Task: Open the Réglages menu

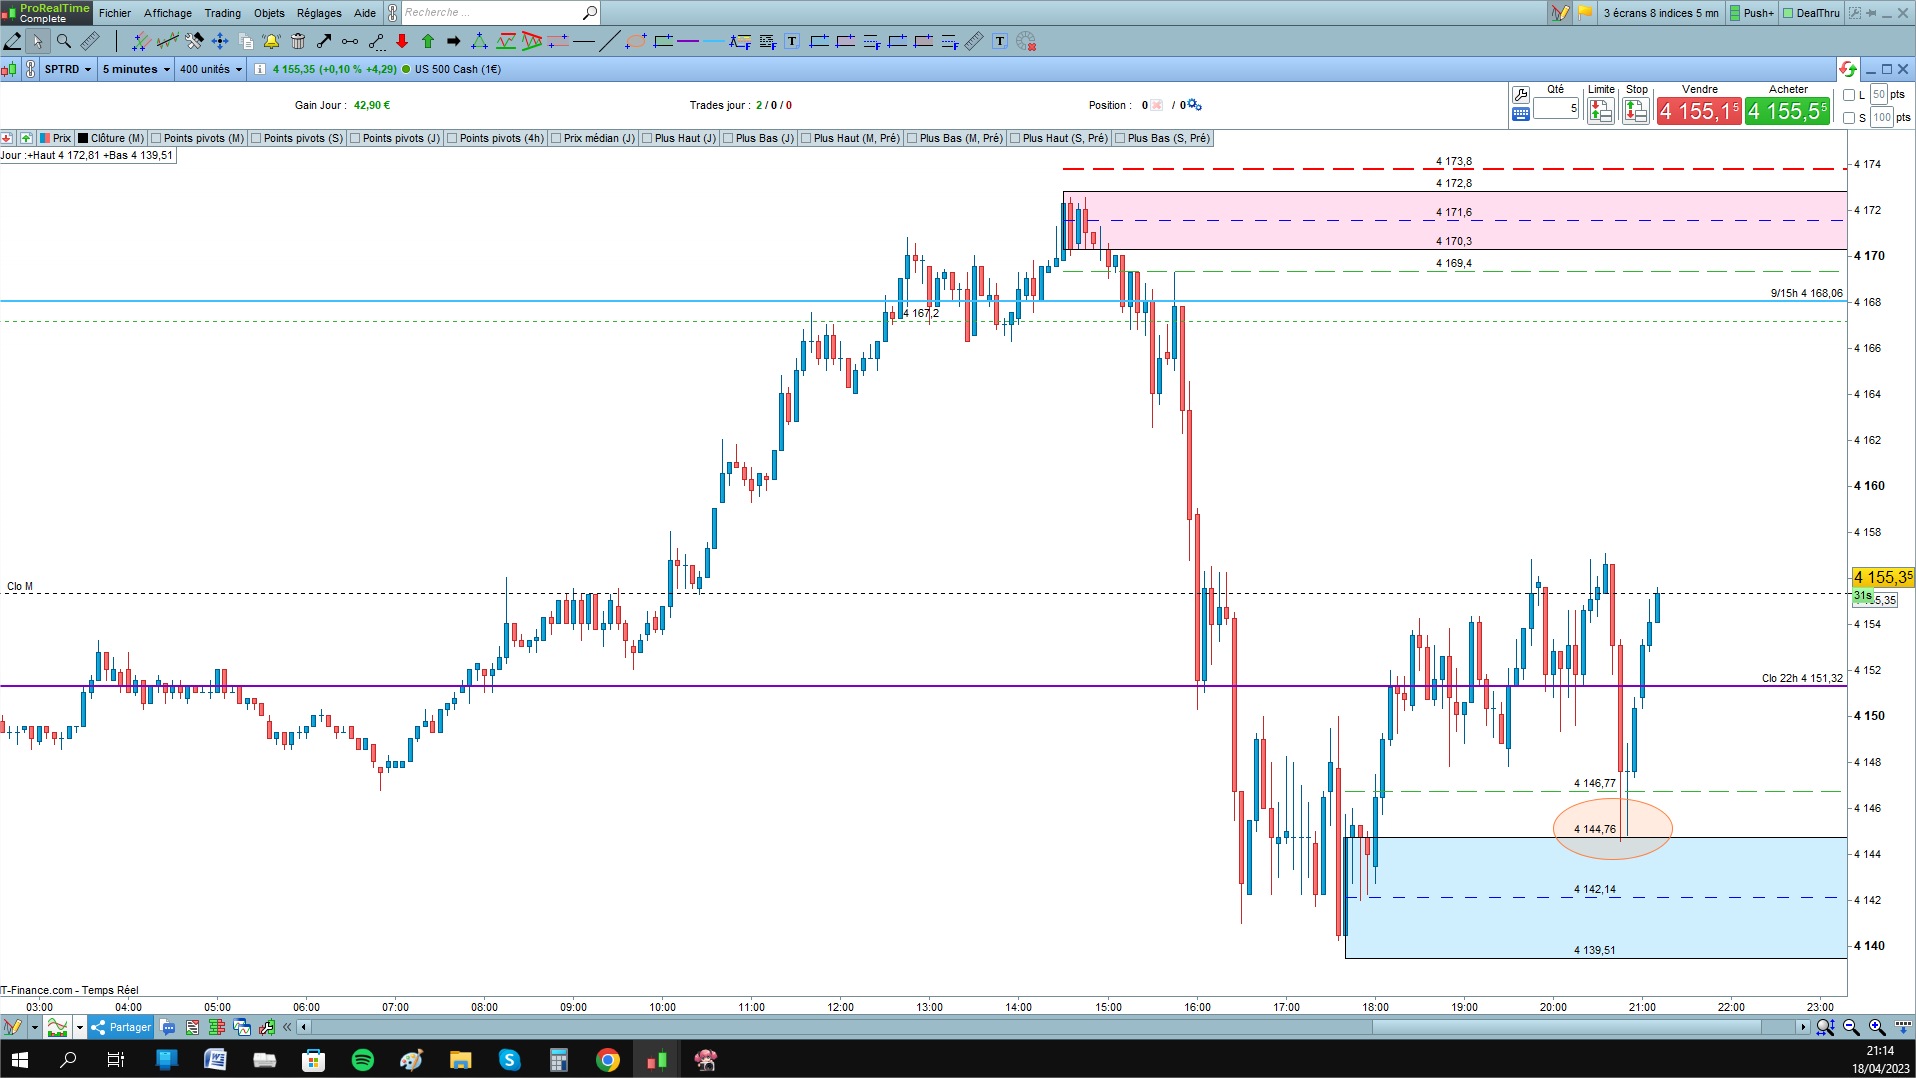Action: 319,13
